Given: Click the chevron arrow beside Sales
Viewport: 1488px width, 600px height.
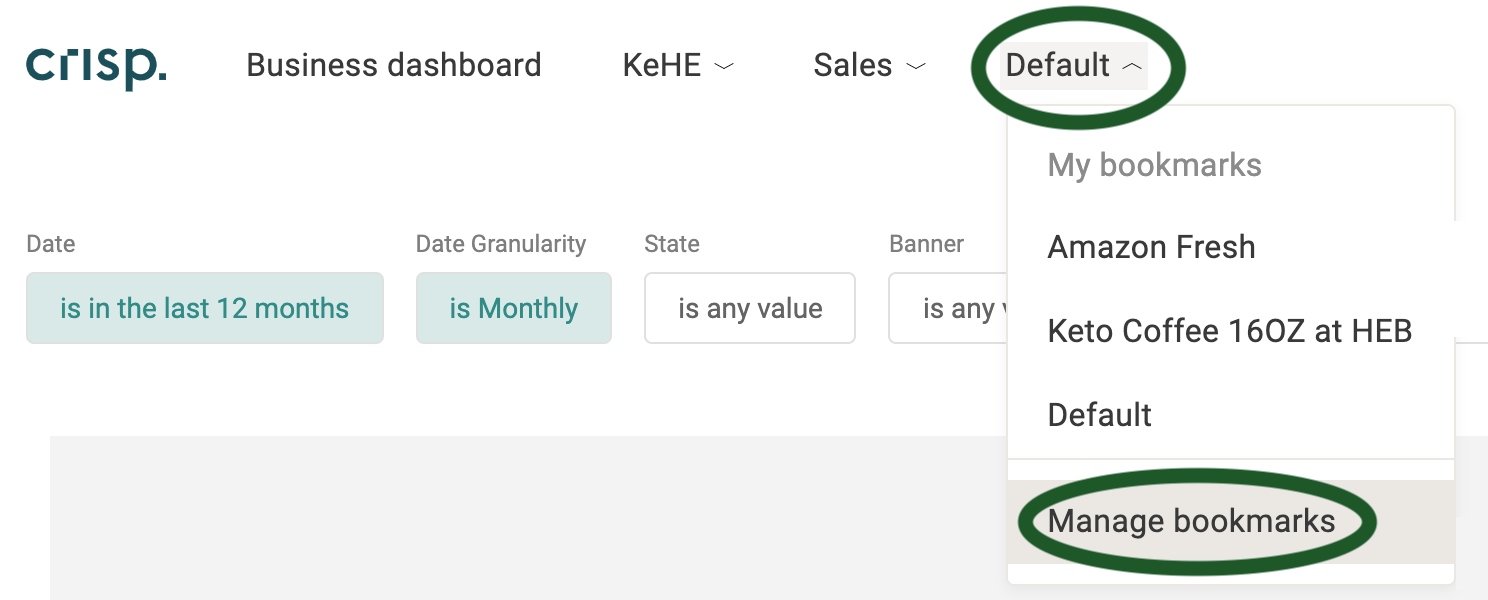Looking at the screenshot, I should 915,67.
